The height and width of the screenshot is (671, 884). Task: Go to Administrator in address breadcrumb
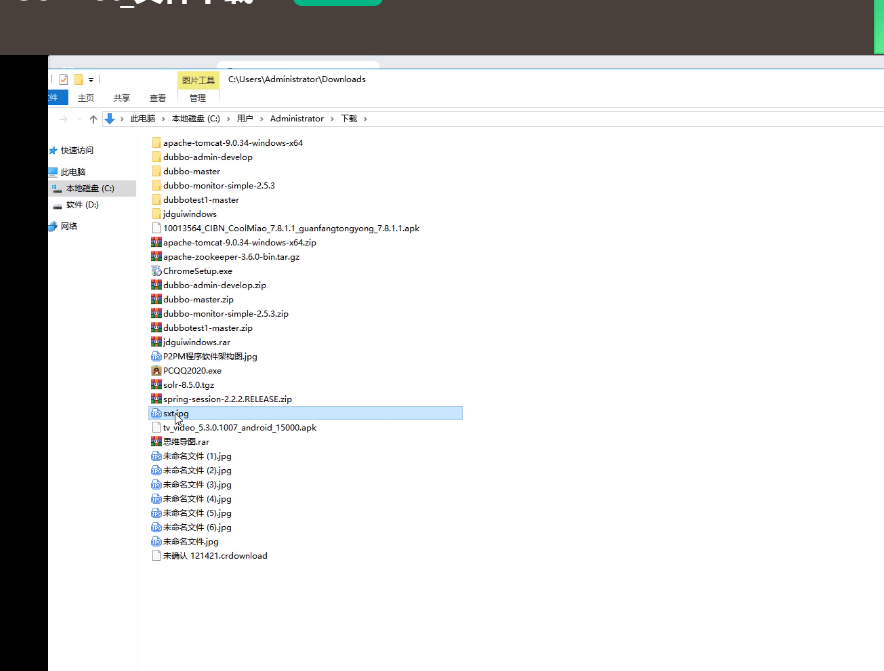(297, 118)
